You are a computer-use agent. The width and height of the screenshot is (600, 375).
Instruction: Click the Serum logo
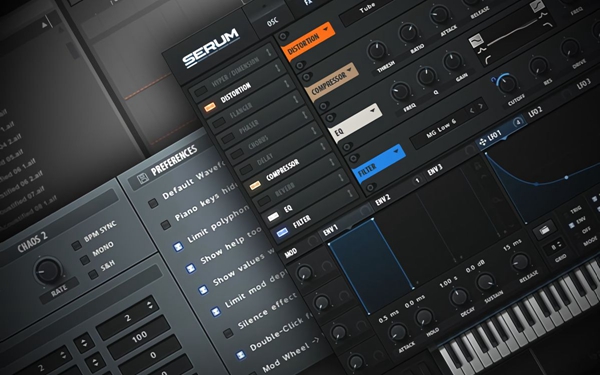[x=210, y=48]
